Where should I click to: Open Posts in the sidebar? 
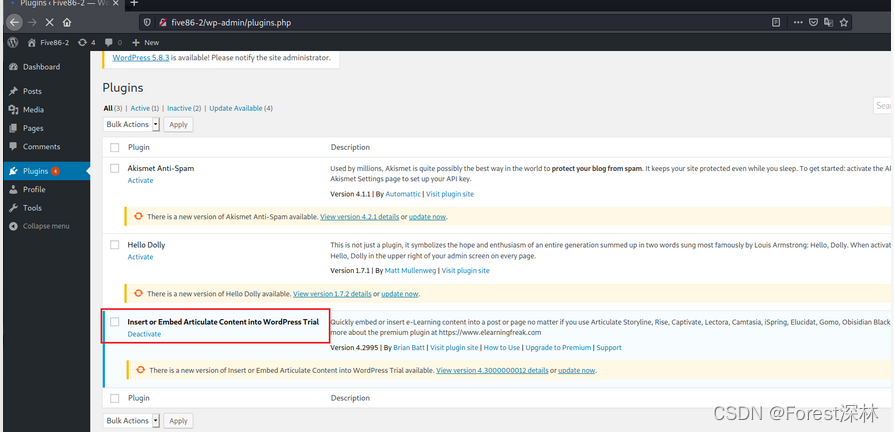pyautogui.click(x=32, y=91)
